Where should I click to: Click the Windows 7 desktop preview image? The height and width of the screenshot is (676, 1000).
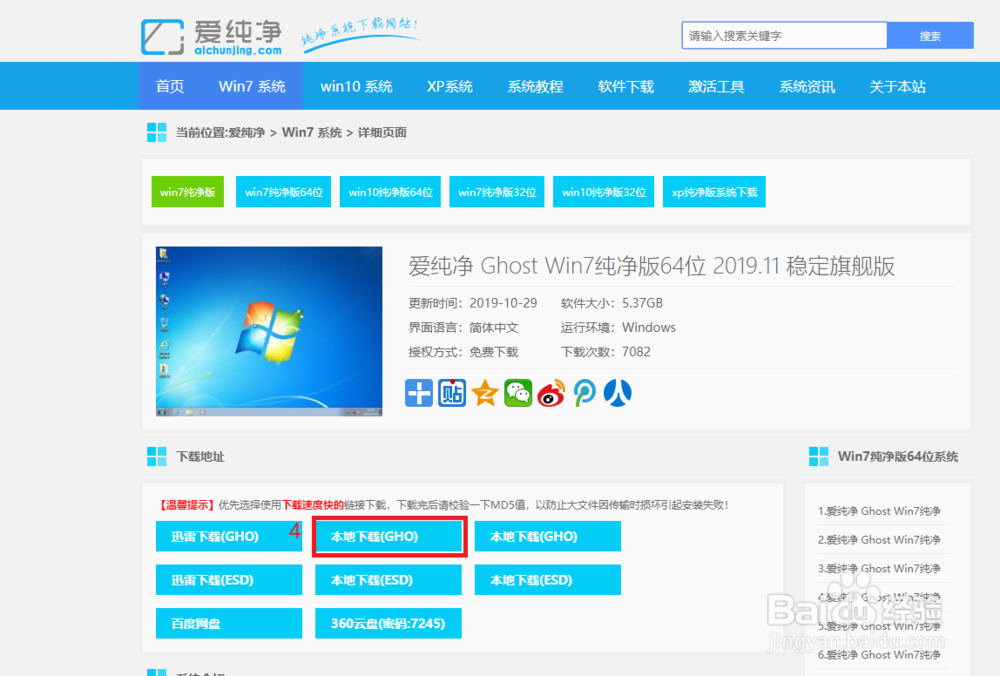tap(269, 332)
